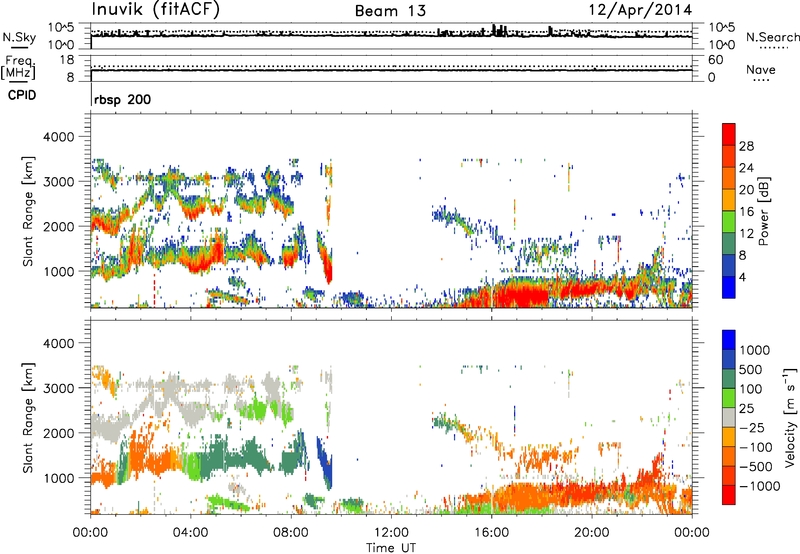The image size is (800, 554).
Task: Click the 28 tick label on power colorbar
Action: (x=746, y=146)
